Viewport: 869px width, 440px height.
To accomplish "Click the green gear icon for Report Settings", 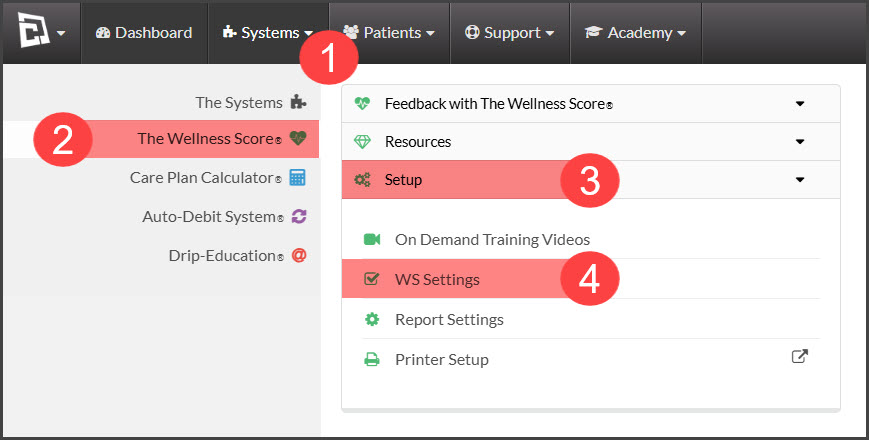I will point(372,319).
